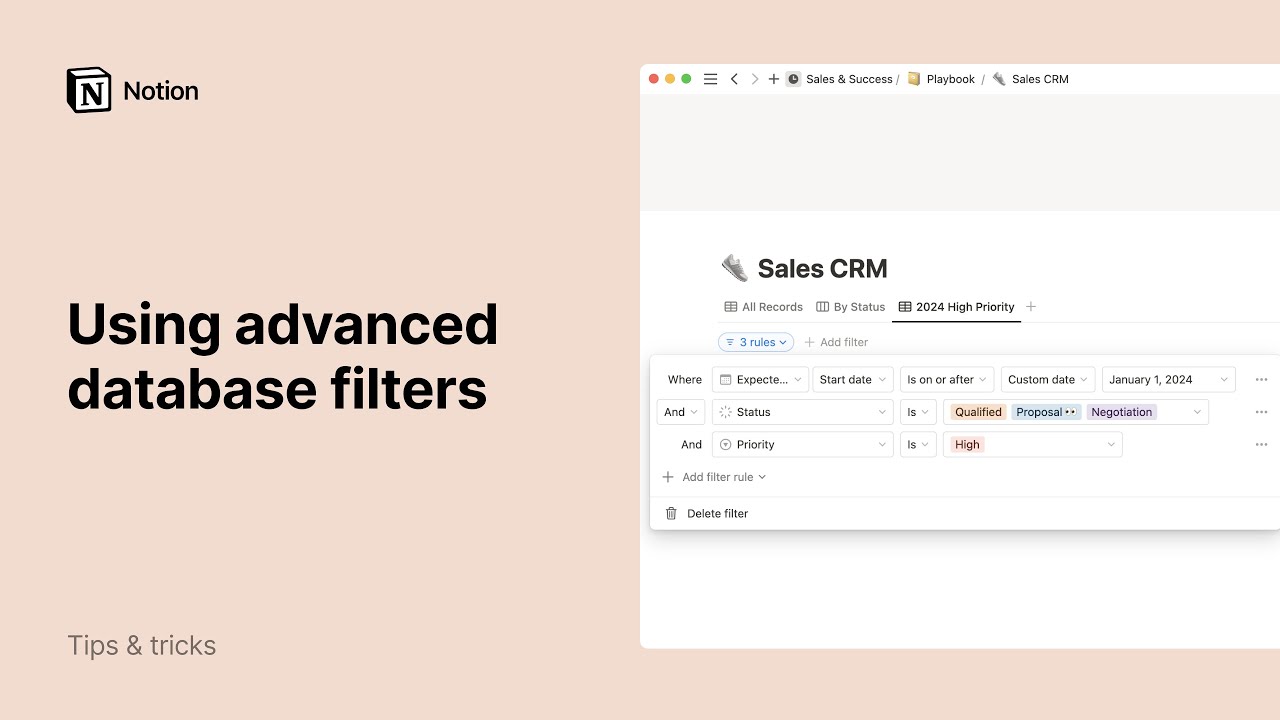Image resolution: width=1280 pixels, height=720 pixels.
Task: Select the Negotiation status tag
Action: pyautogui.click(x=1121, y=411)
